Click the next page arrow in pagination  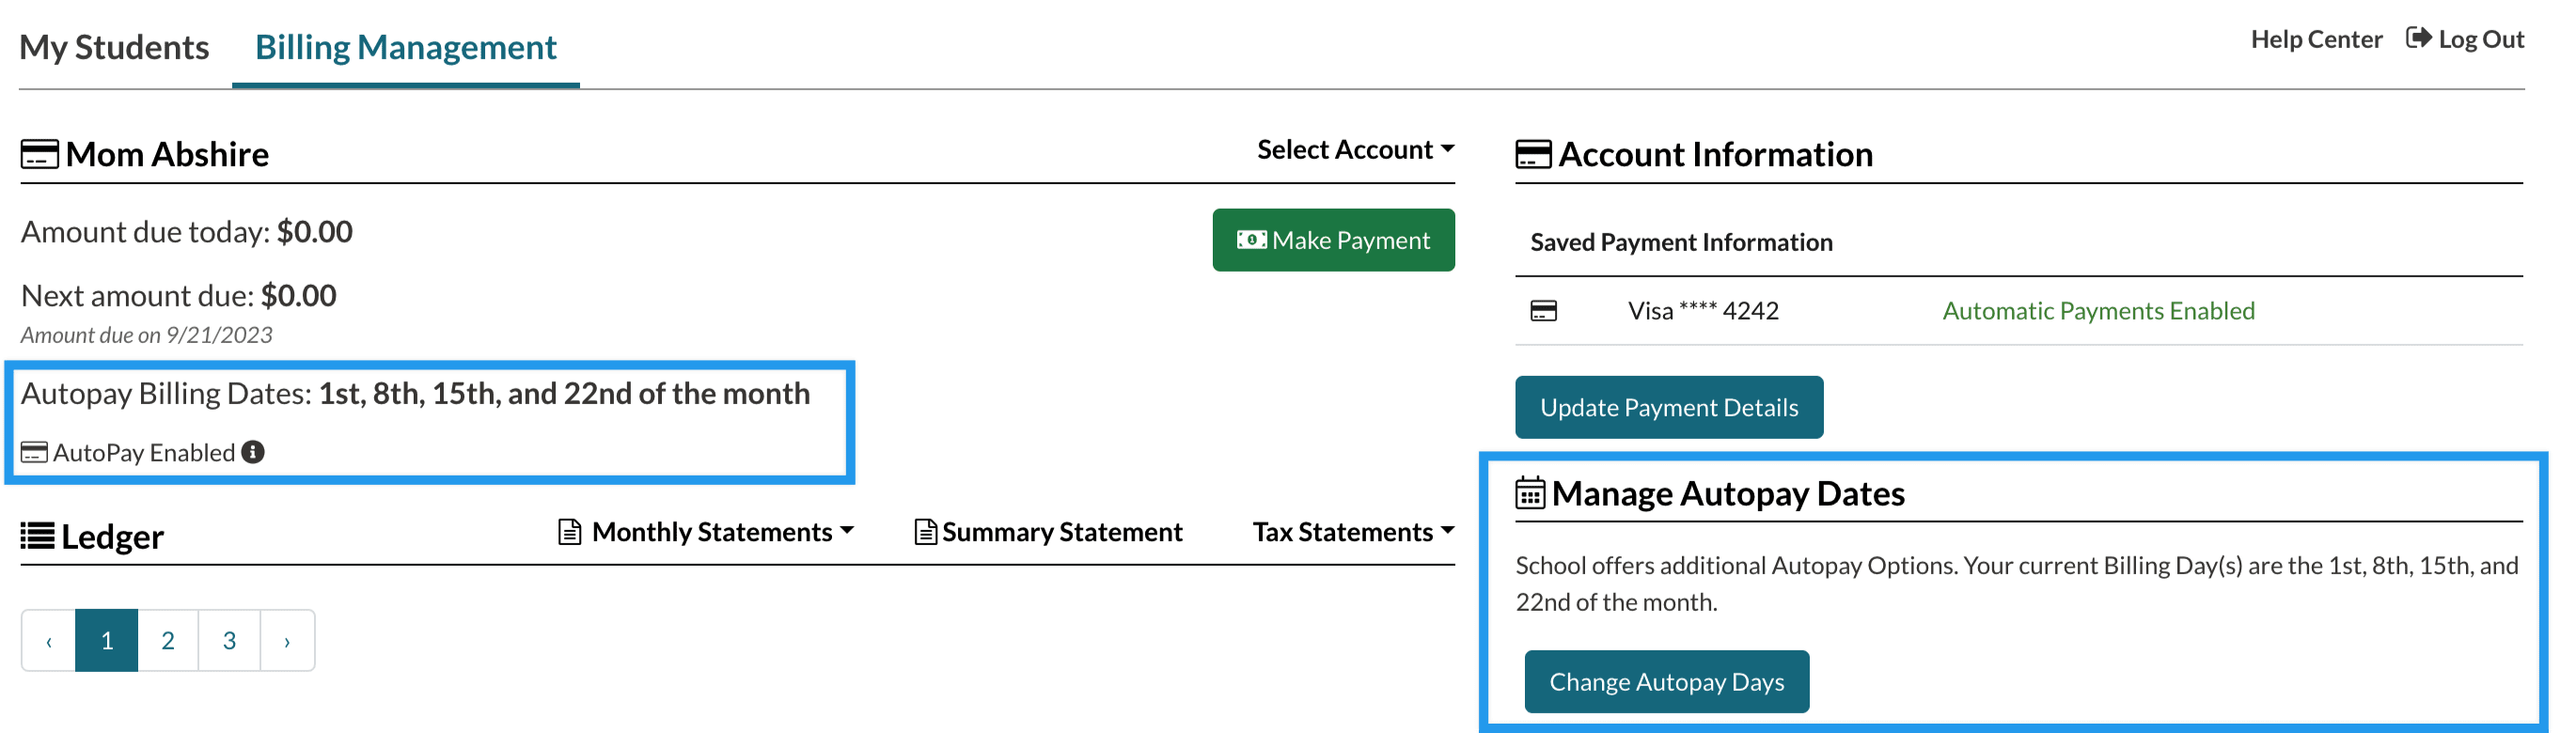click(x=287, y=641)
